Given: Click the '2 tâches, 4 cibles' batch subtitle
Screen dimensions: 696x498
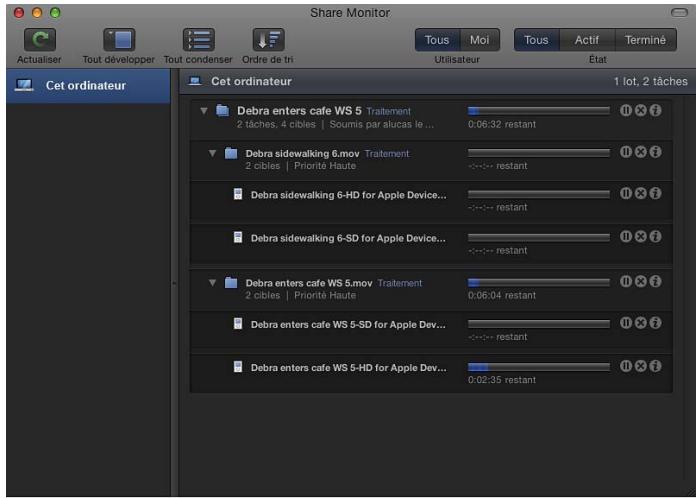Looking at the screenshot, I should (276, 124).
